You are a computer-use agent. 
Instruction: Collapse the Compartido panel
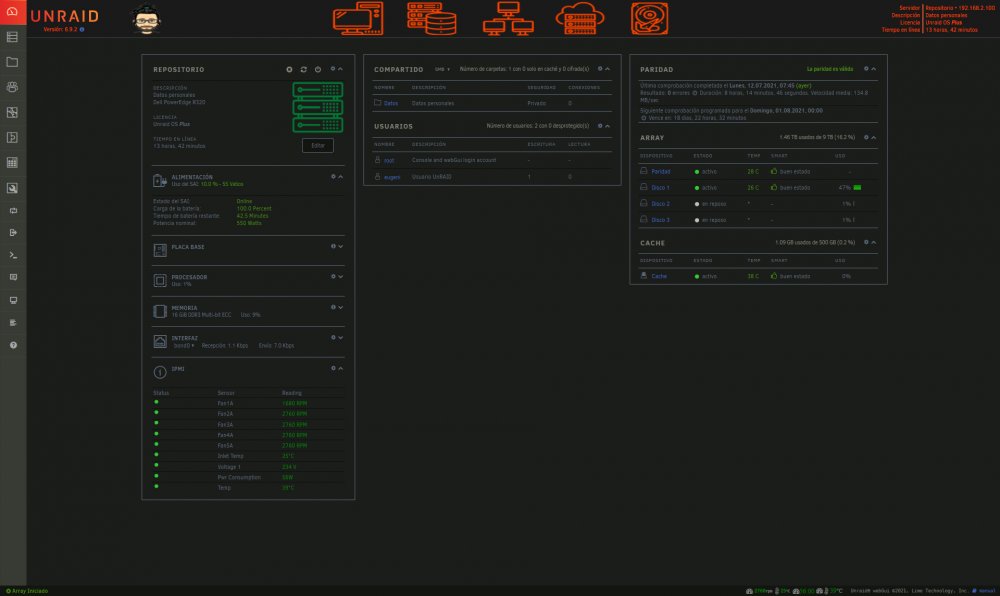tap(607, 69)
